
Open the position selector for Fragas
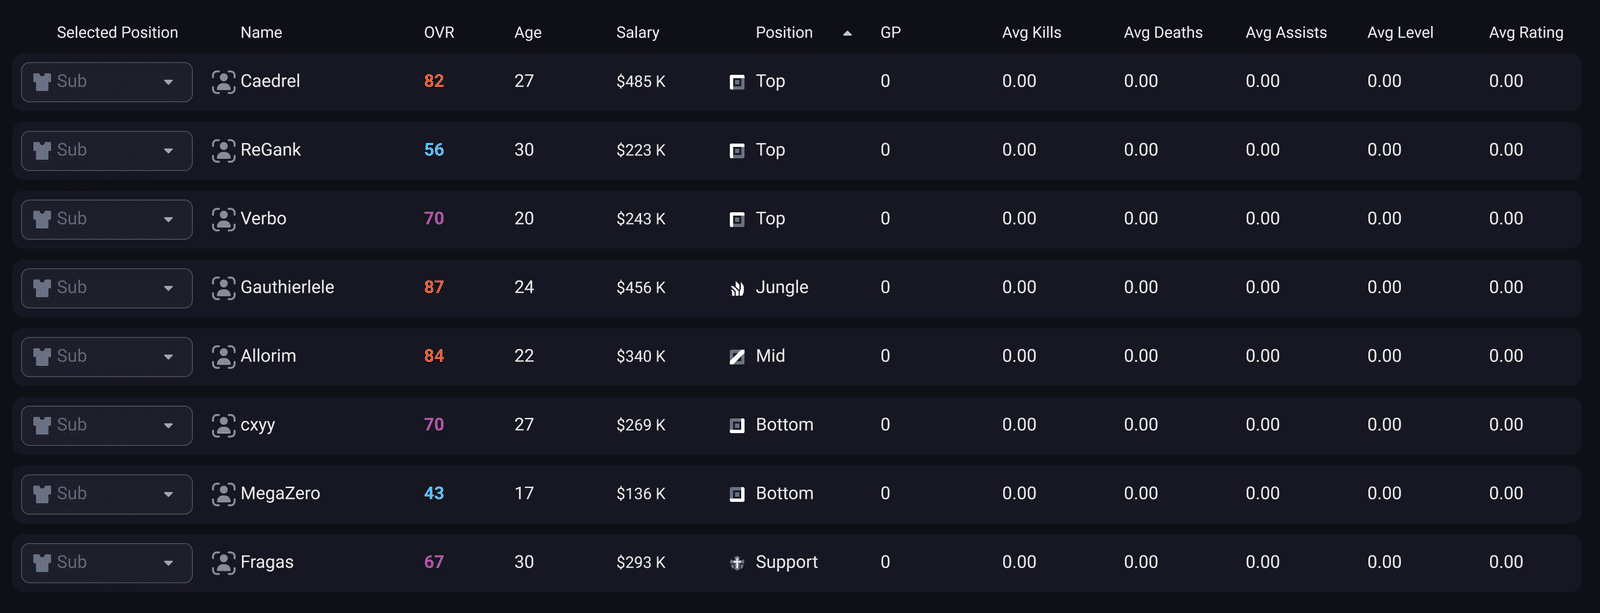[107, 563]
